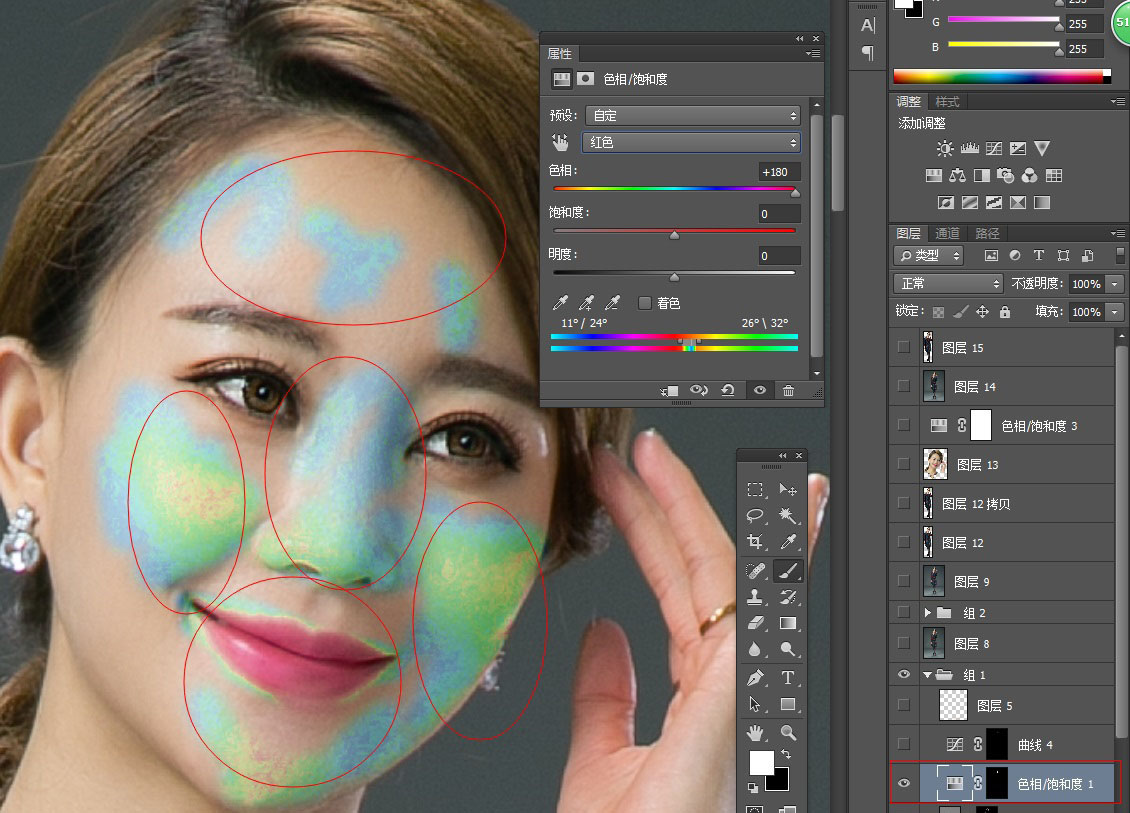Select the Horizontal Type tool
Screen dimensions: 1130x813
tap(787, 678)
